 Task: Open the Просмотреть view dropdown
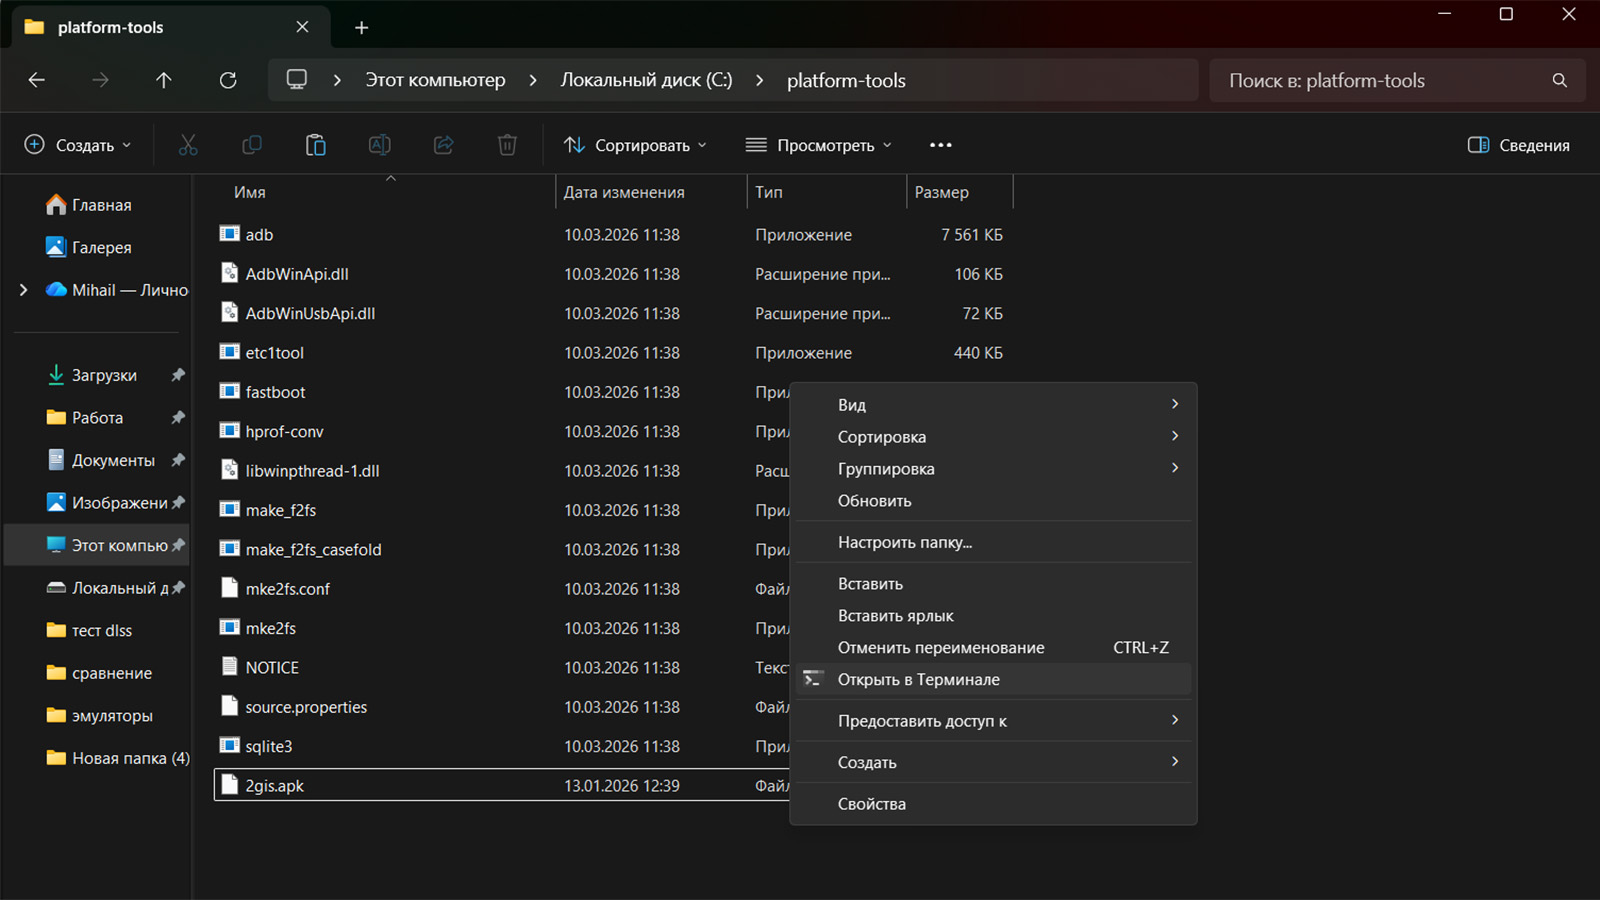[818, 145]
